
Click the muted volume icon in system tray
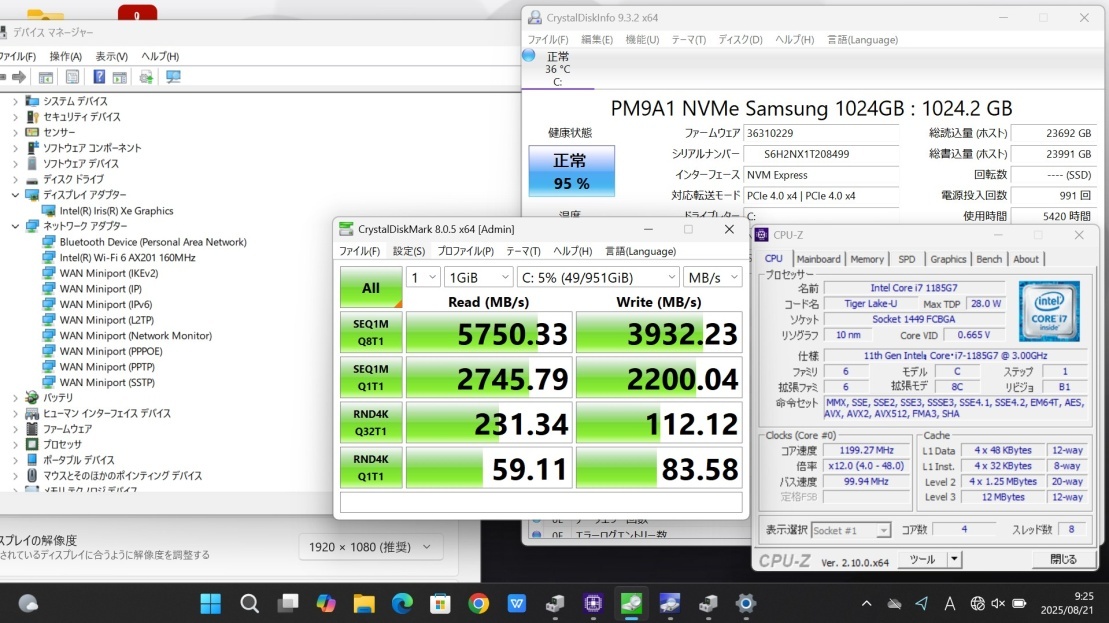pos(997,603)
